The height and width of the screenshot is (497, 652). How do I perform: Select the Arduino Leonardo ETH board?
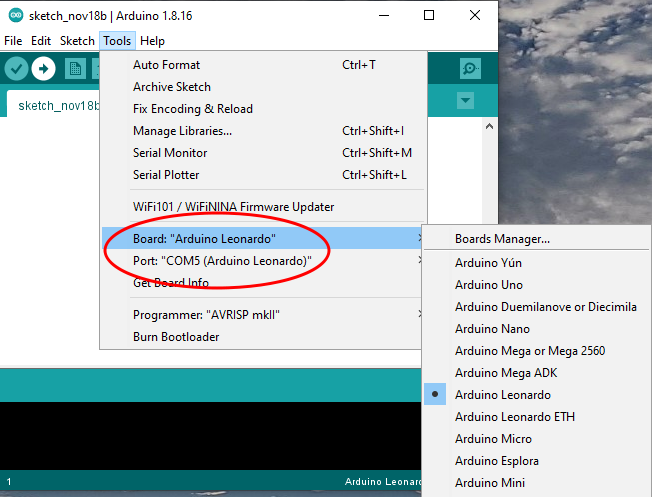[536, 417]
